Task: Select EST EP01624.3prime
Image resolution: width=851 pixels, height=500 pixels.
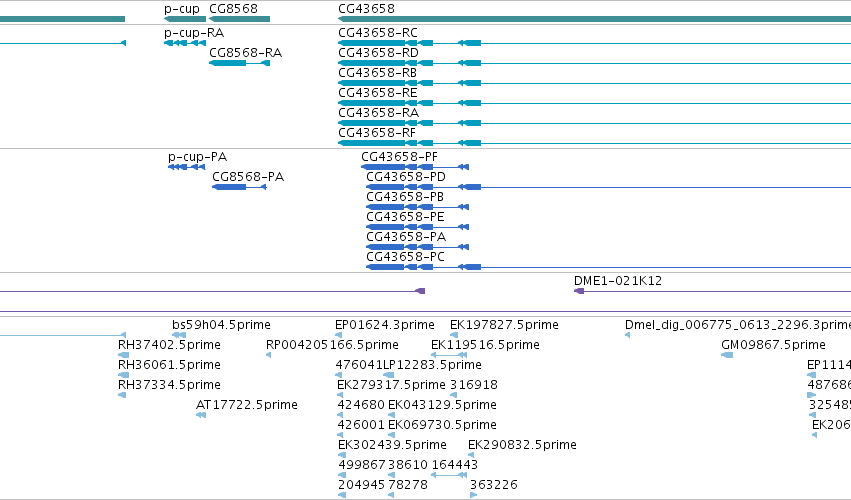Action: tap(385, 325)
